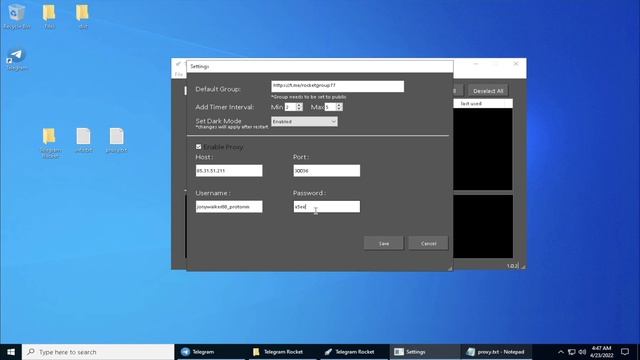This screenshot has width=640, height=360.
Task: Click the Settings dialog title bar
Action: (x=320, y=66)
